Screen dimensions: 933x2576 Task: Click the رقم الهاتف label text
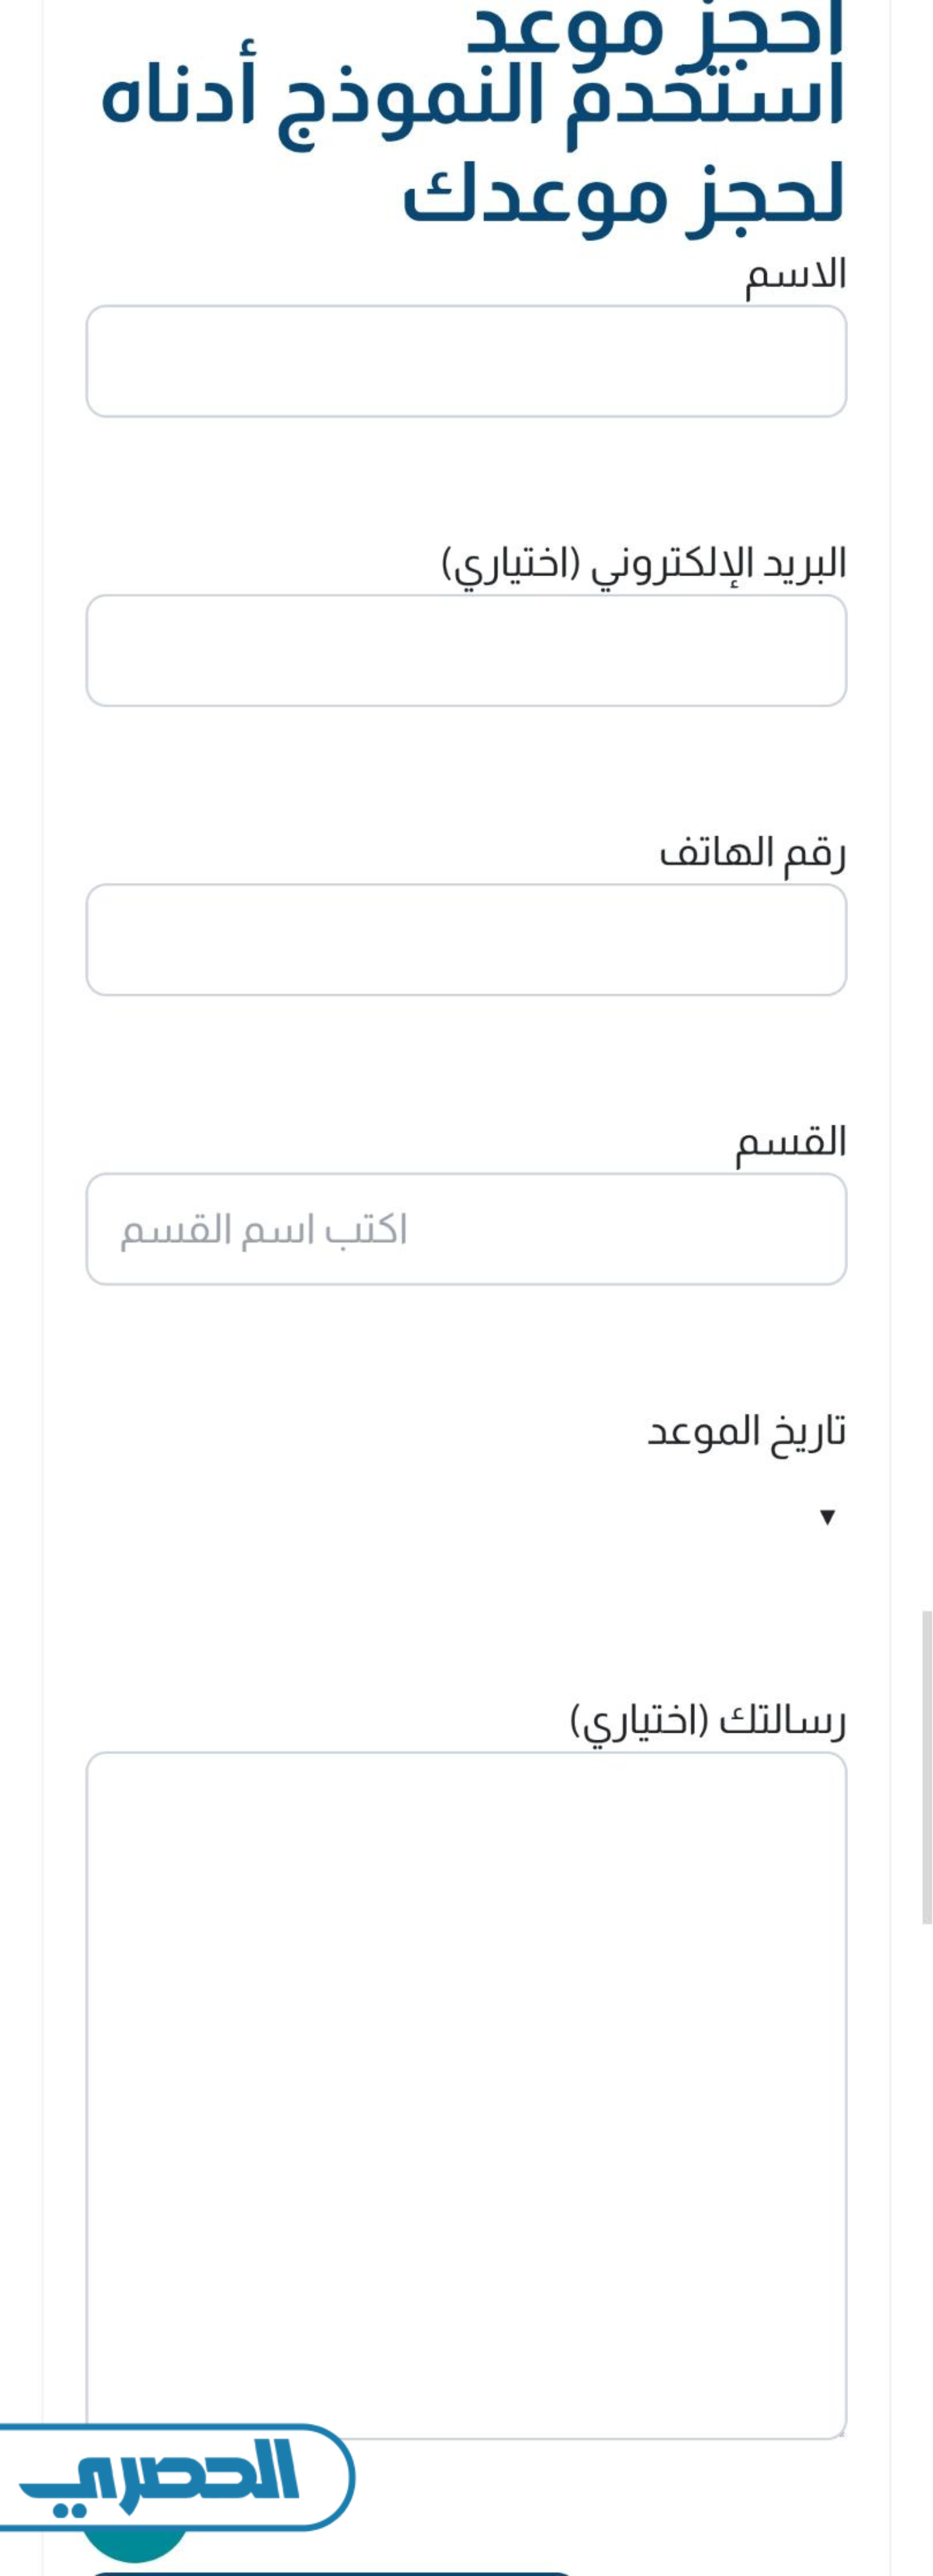752,853
